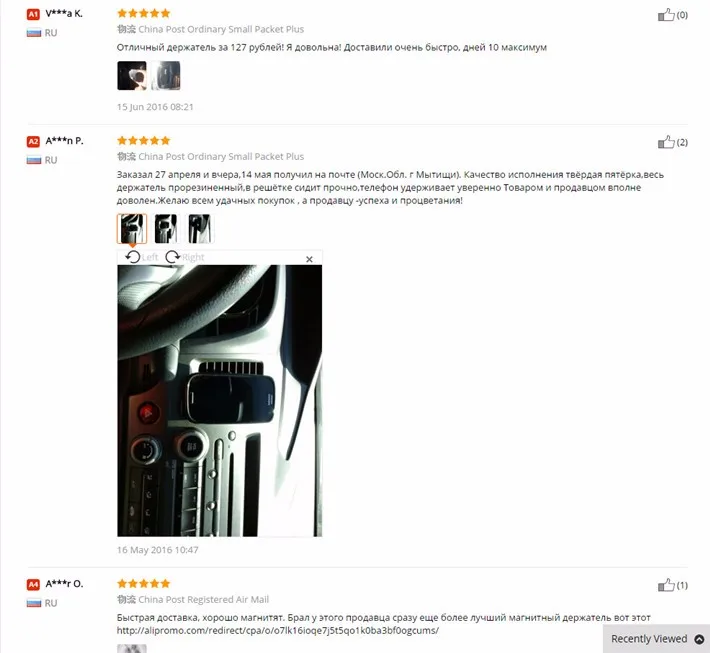Viewport: 710px width, 653px height.
Task: Open first photo in V***a K.'s review
Action: pyautogui.click(x=132, y=76)
